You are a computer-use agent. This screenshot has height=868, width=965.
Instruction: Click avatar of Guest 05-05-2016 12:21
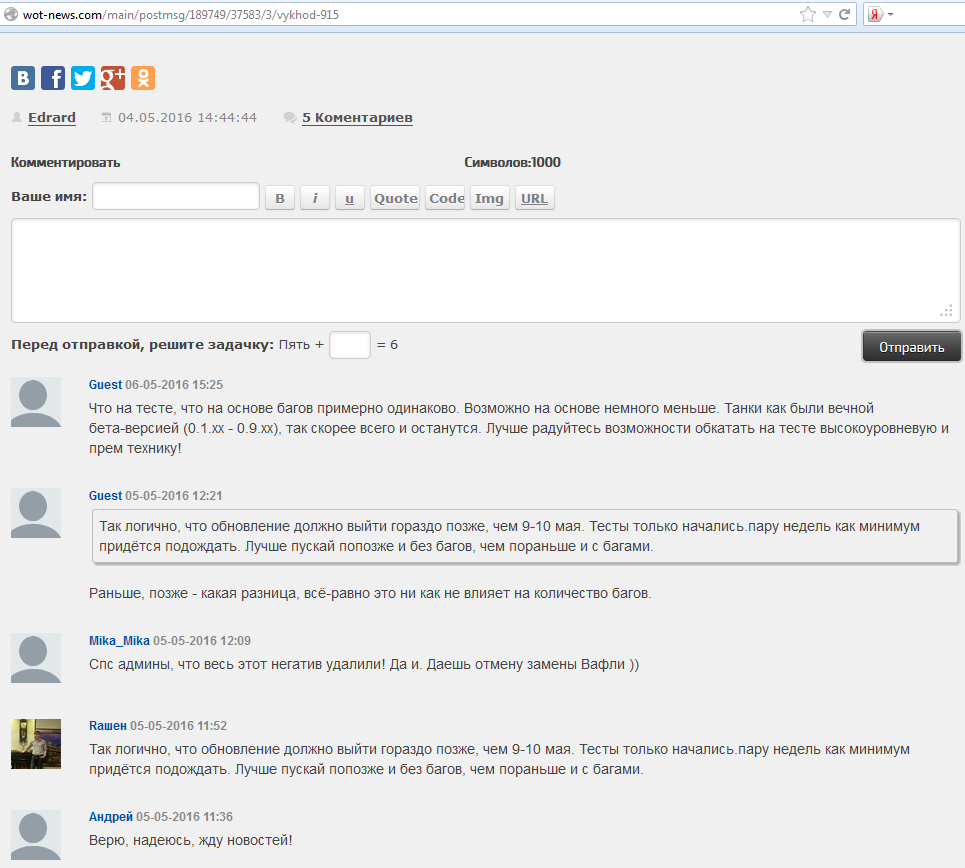point(36,513)
